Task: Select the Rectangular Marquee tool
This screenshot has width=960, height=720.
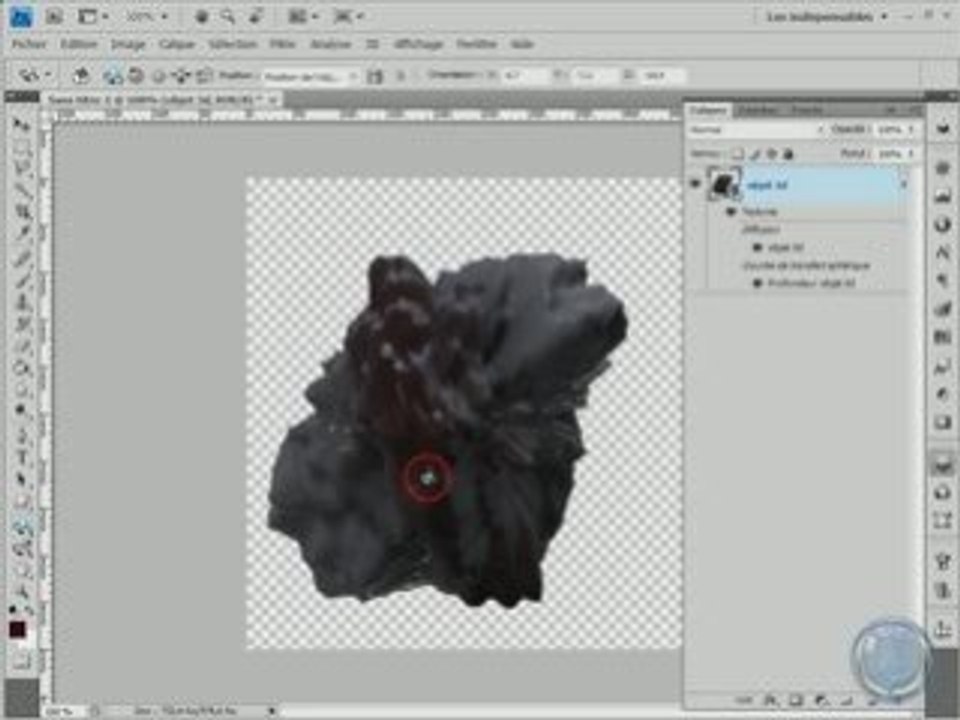Action: (x=22, y=147)
